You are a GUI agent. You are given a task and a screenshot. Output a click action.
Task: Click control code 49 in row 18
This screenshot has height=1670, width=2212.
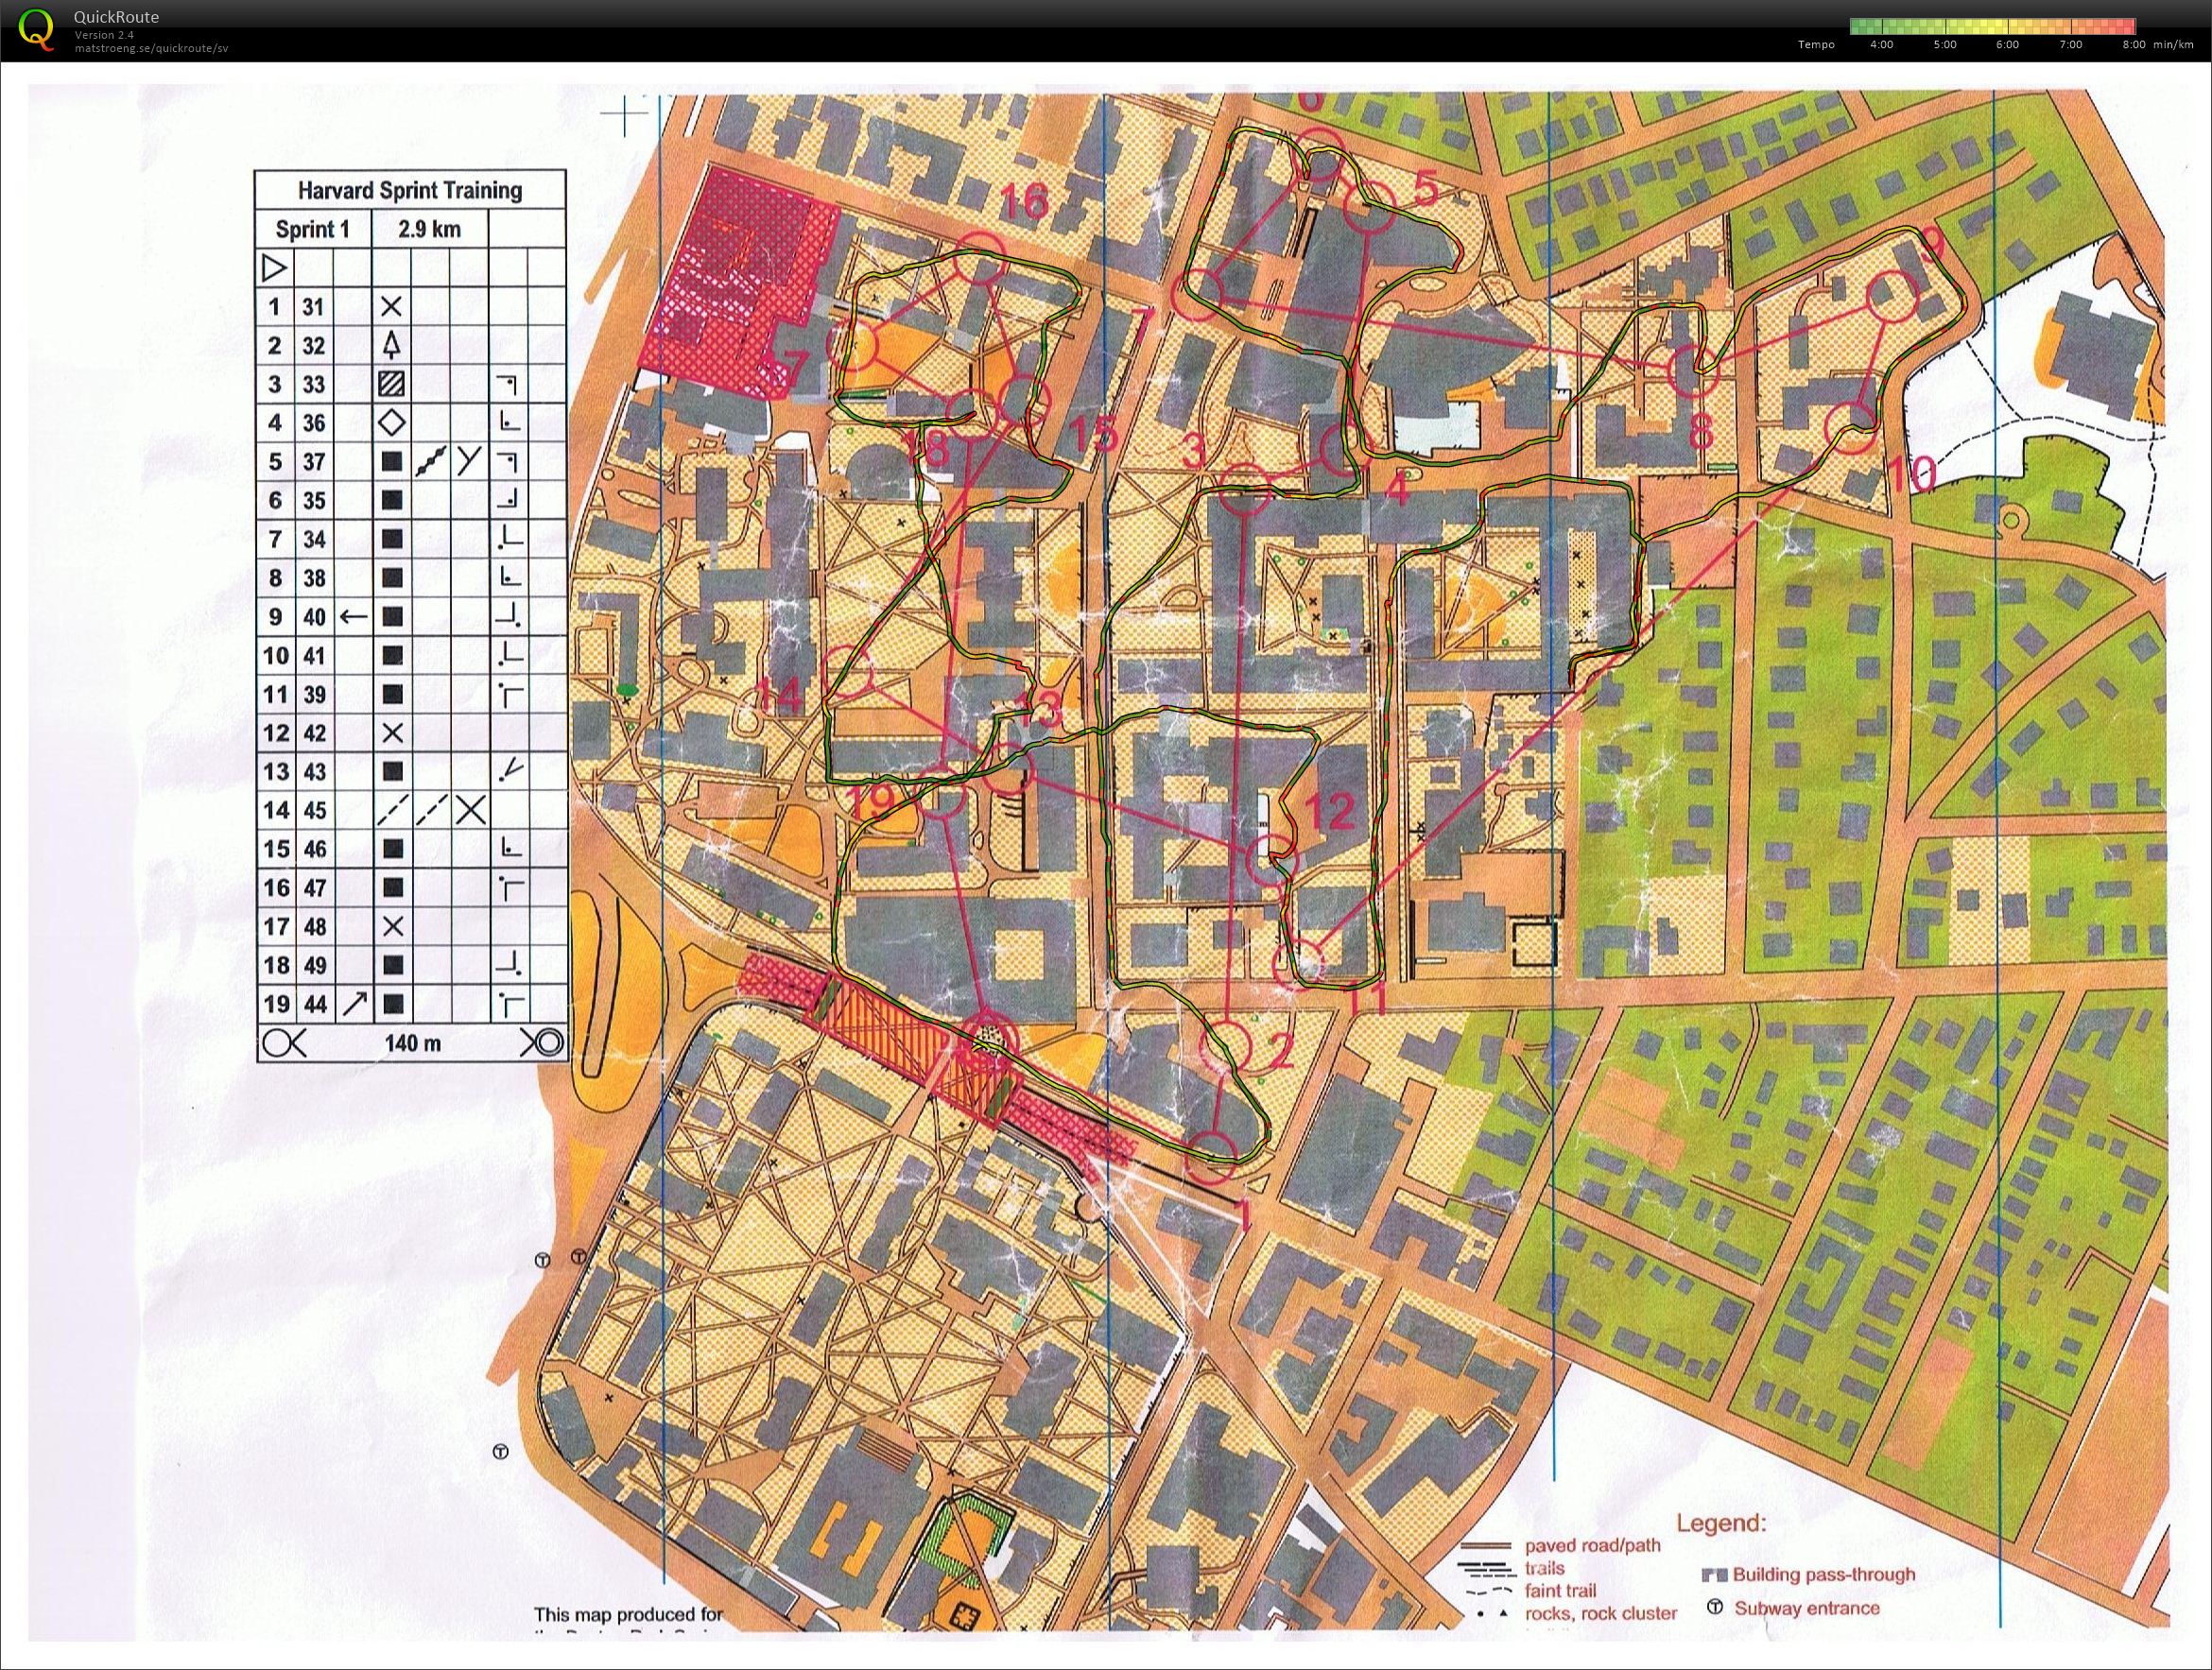coord(314,965)
